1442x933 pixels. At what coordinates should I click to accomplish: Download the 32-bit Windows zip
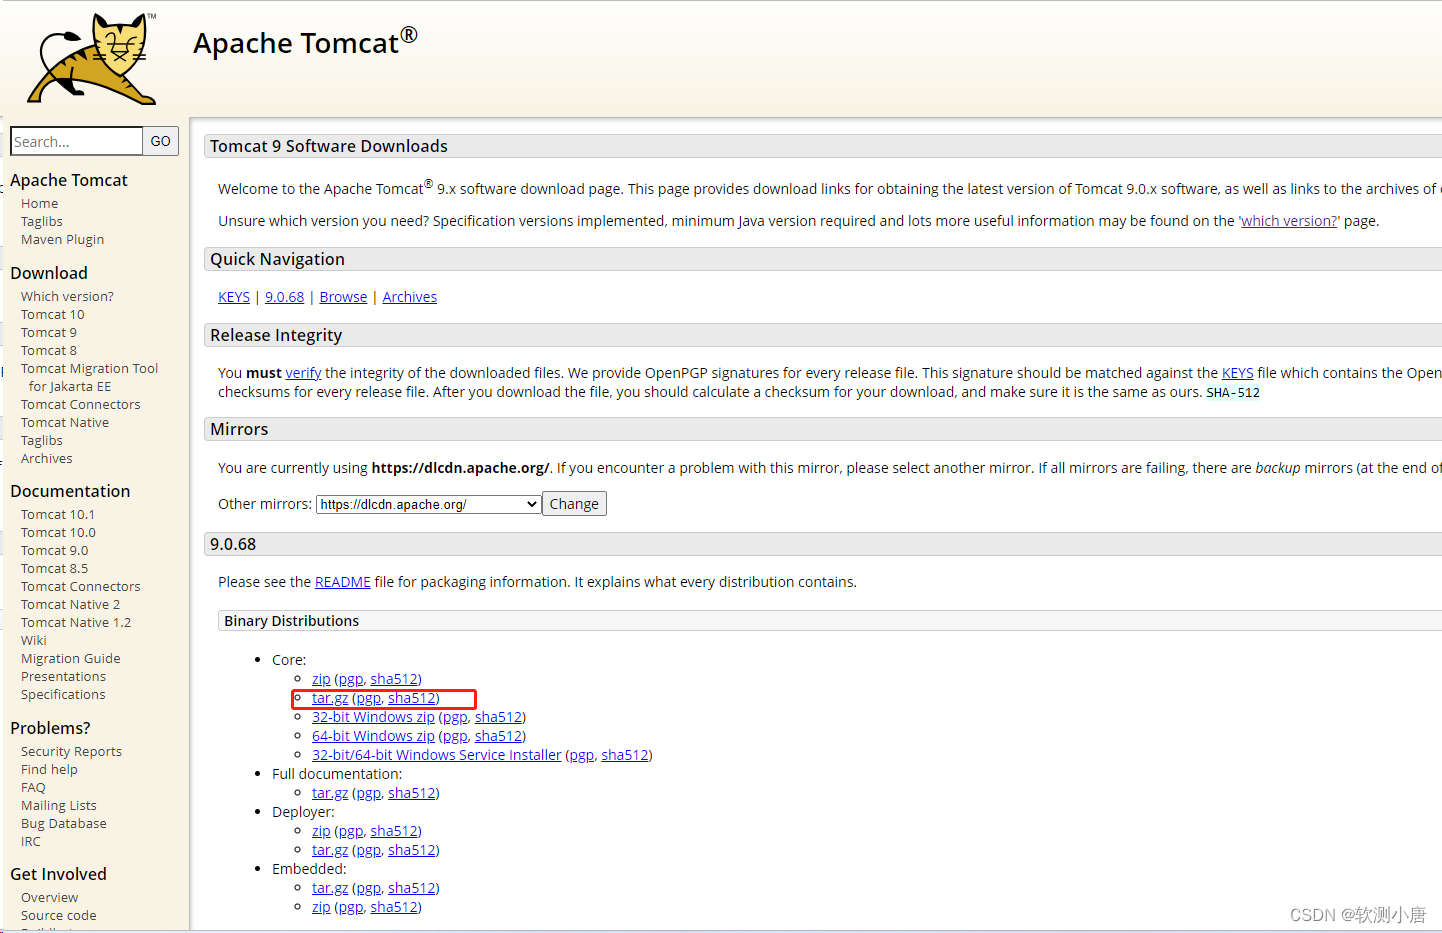click(x=373, y=716)
